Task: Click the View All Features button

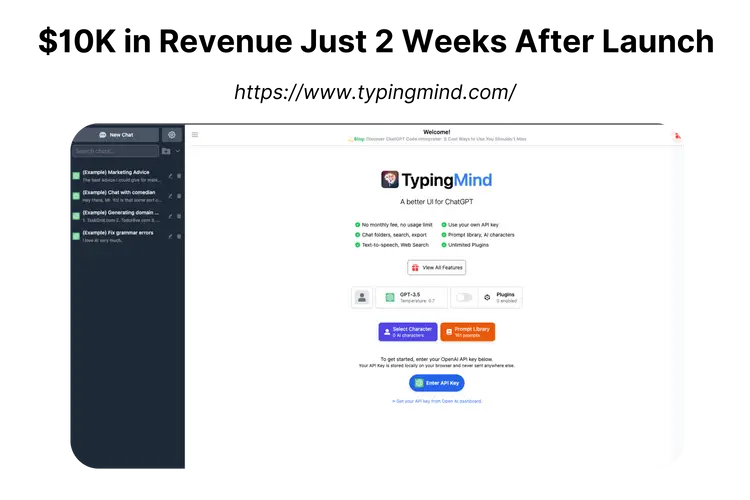Action: click(x=437, y=267)
